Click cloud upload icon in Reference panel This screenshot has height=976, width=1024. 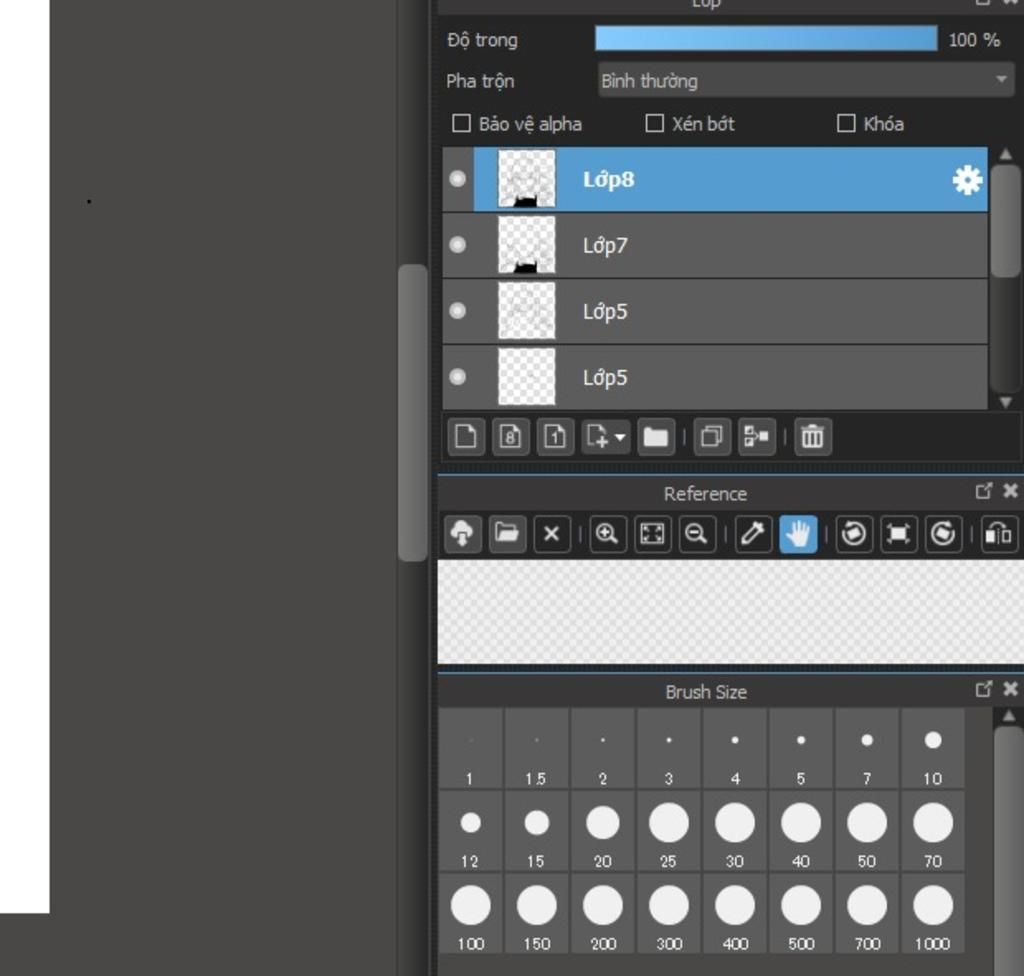[x=462, y=534]
